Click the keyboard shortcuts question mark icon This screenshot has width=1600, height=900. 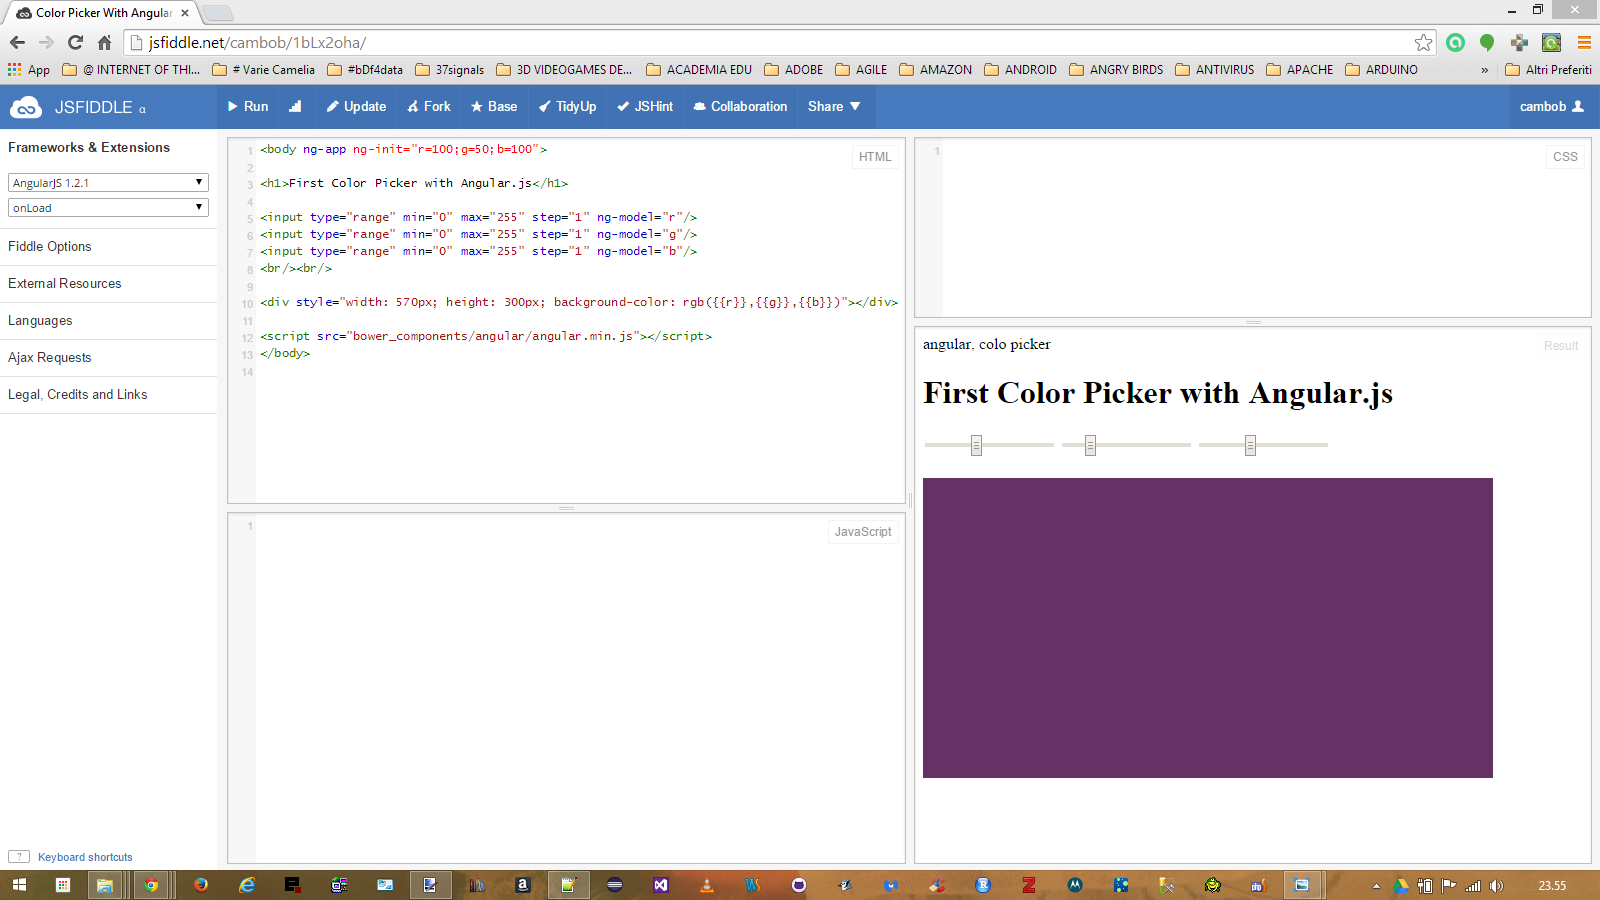[19, 857]
